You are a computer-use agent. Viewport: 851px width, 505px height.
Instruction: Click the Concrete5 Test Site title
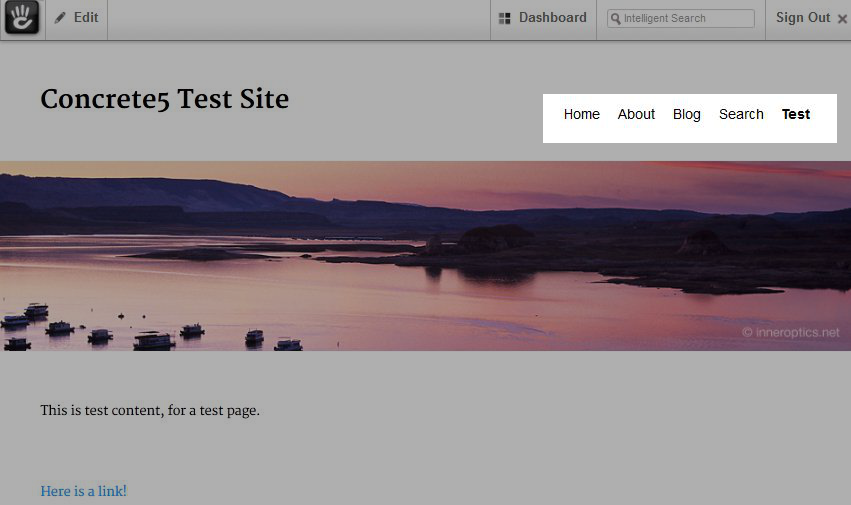[x=164, y=99]
